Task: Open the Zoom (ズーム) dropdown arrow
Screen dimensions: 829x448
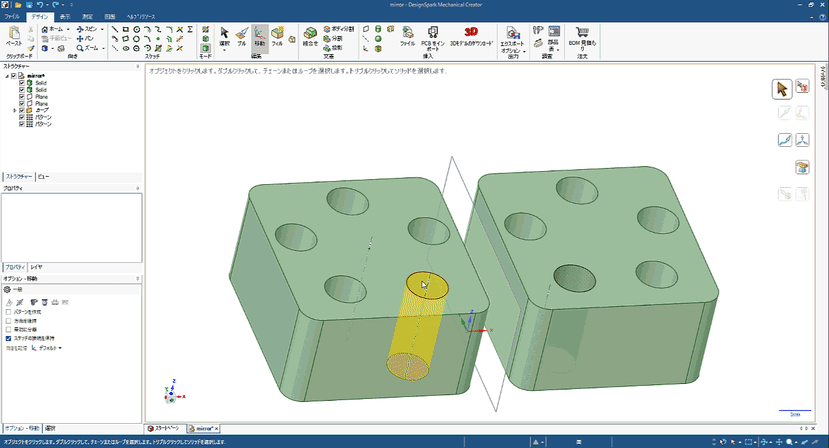Action: click(x=103, y=48)
